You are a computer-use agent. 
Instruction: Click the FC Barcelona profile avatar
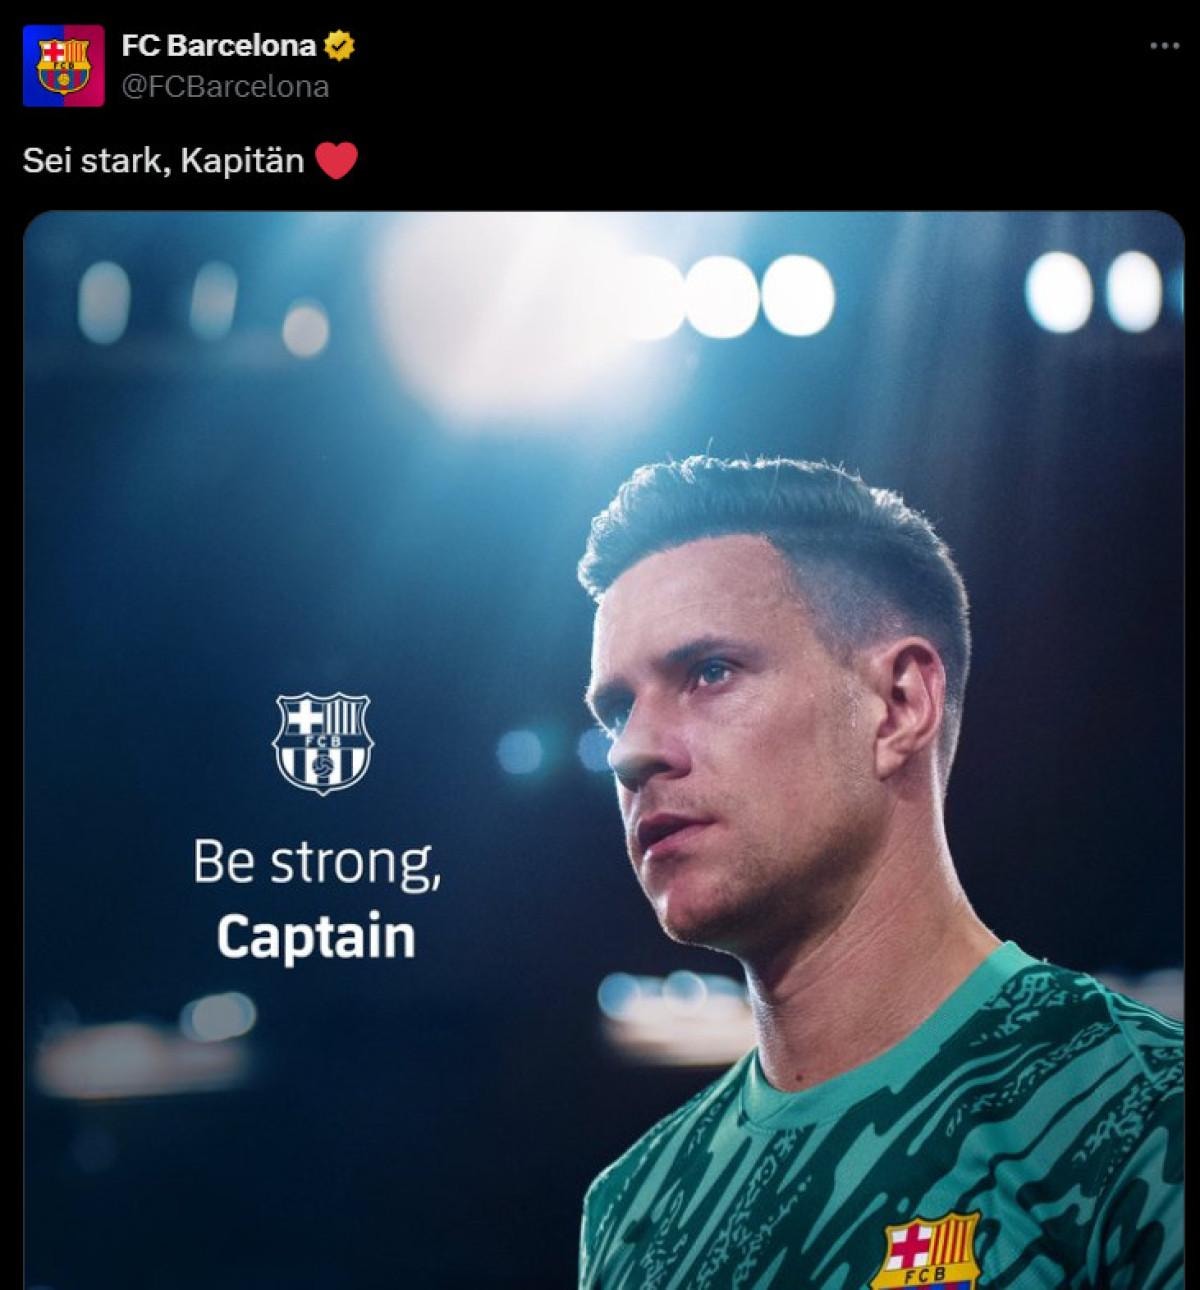point(63,66)
